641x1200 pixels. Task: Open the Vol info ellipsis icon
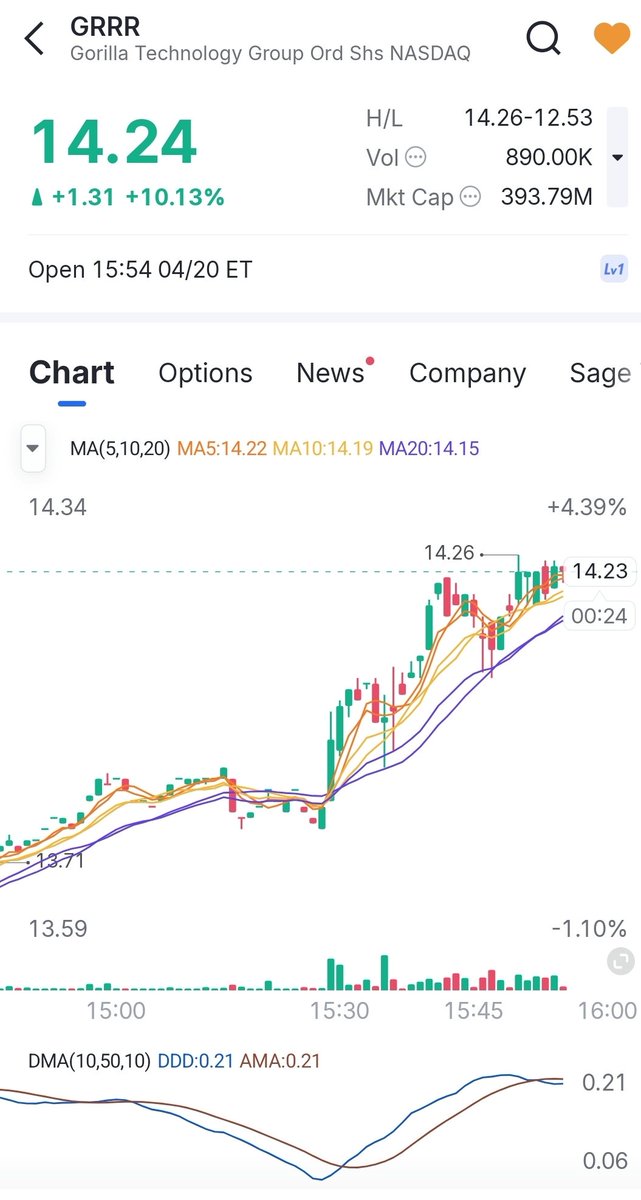(x=415, y=157)
